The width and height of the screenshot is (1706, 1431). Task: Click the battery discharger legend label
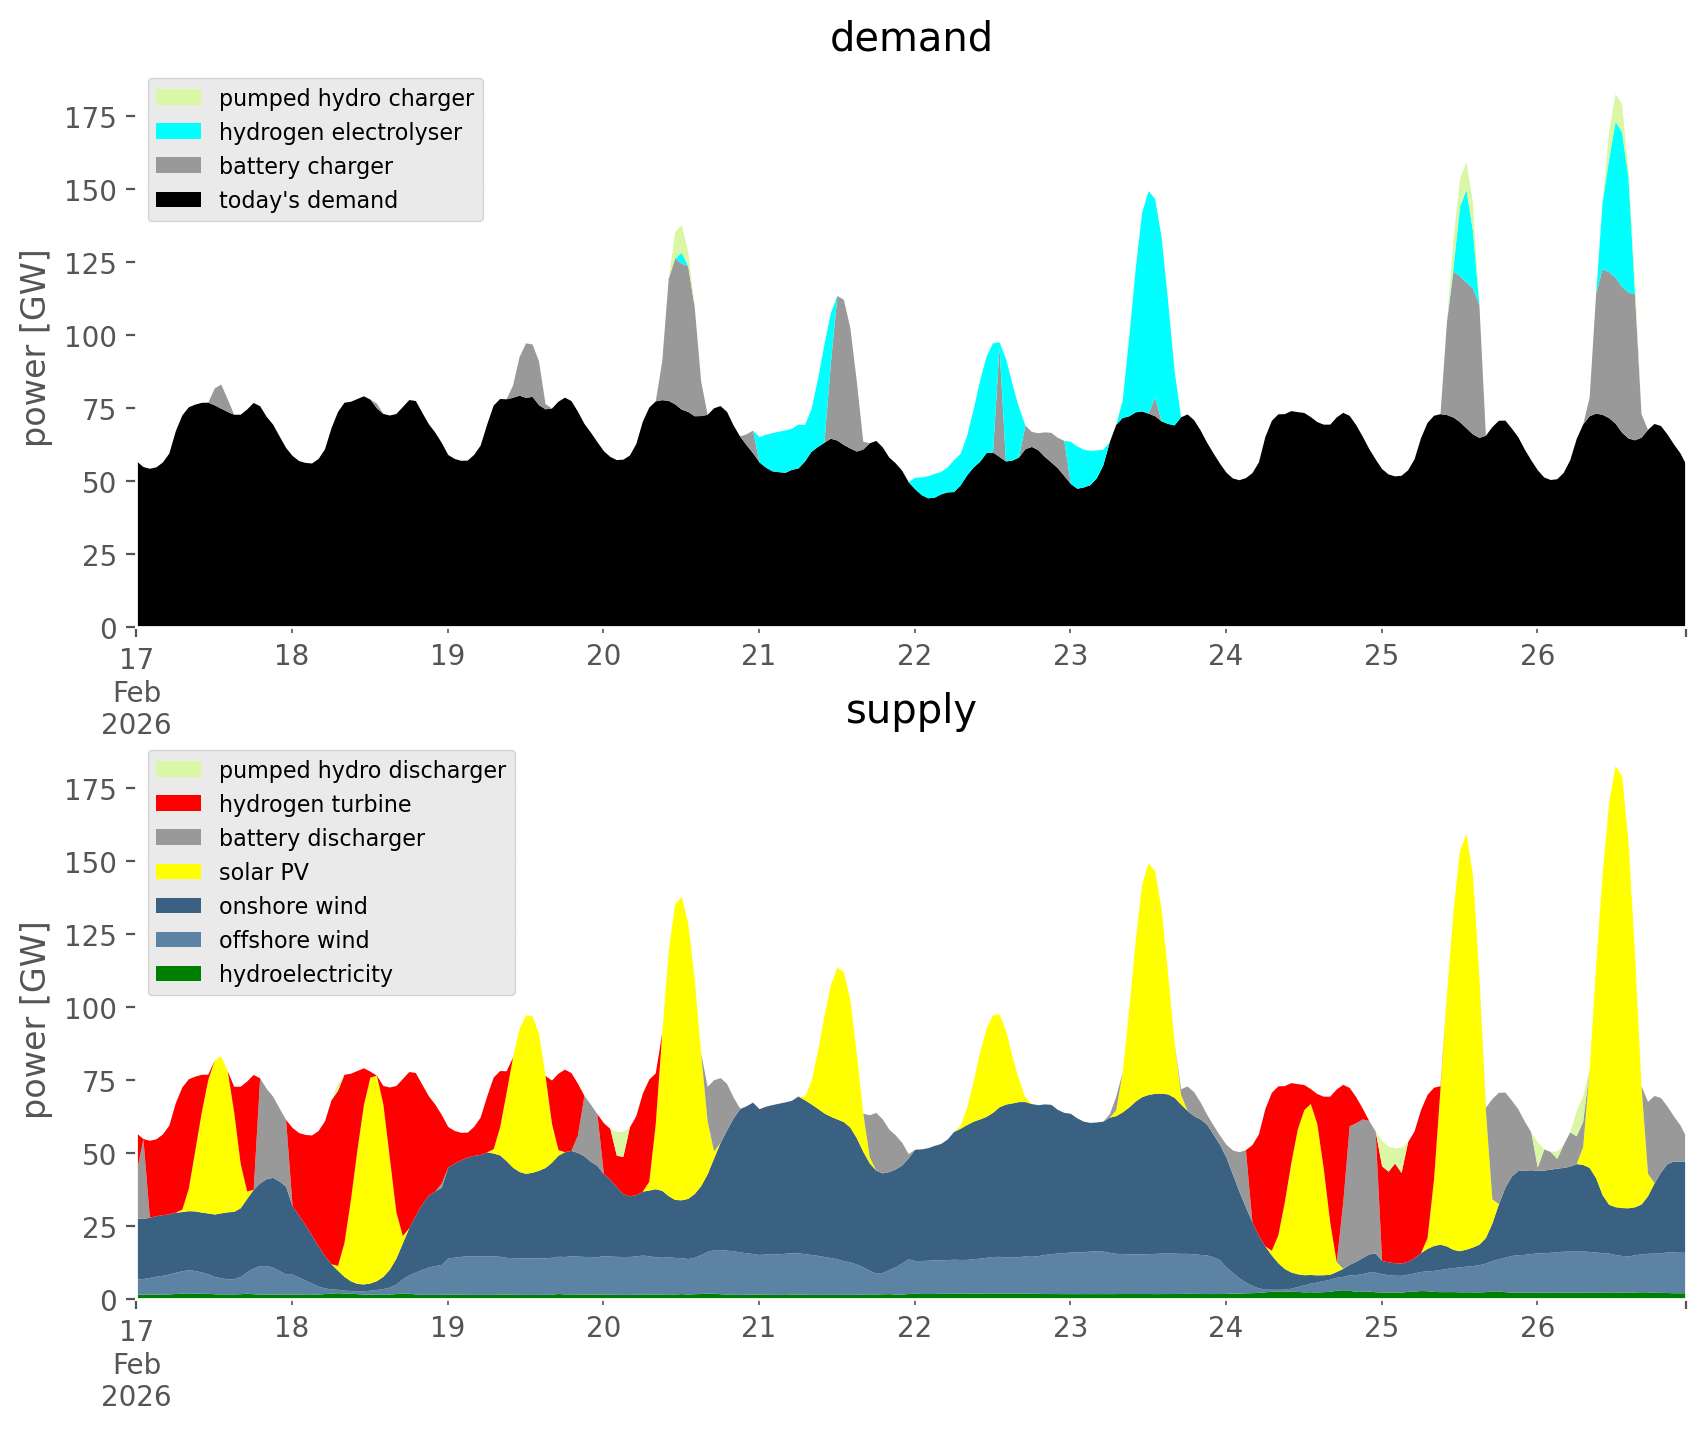click(321, 838)
